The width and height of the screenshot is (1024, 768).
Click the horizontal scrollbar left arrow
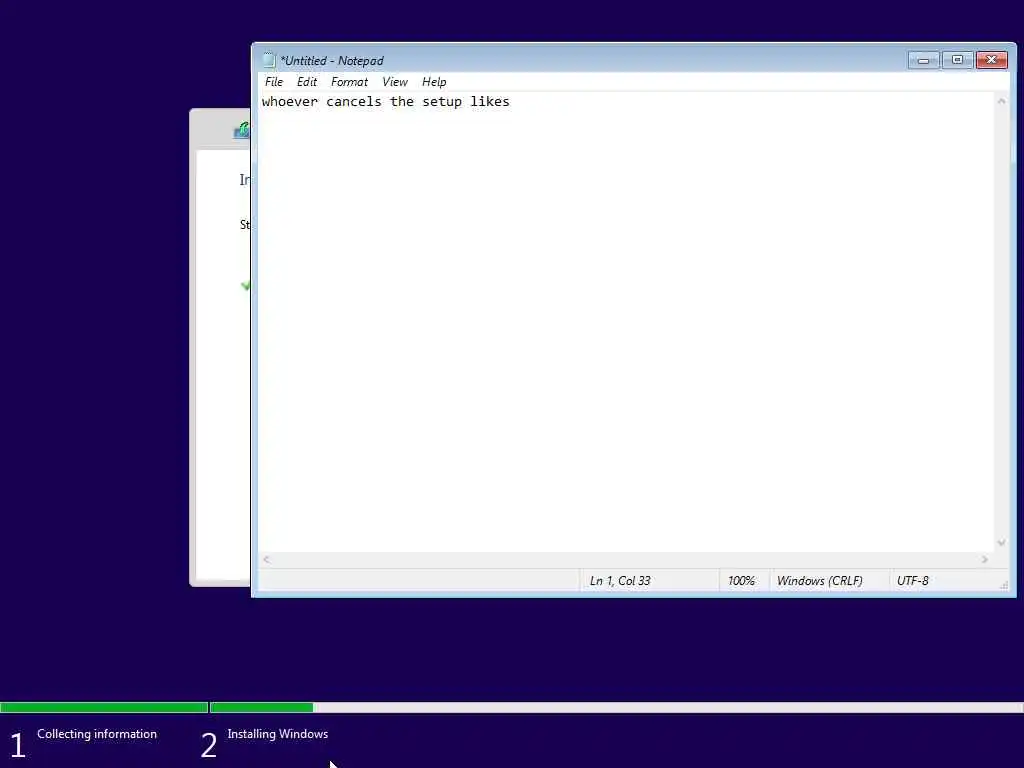click(266, 560)
